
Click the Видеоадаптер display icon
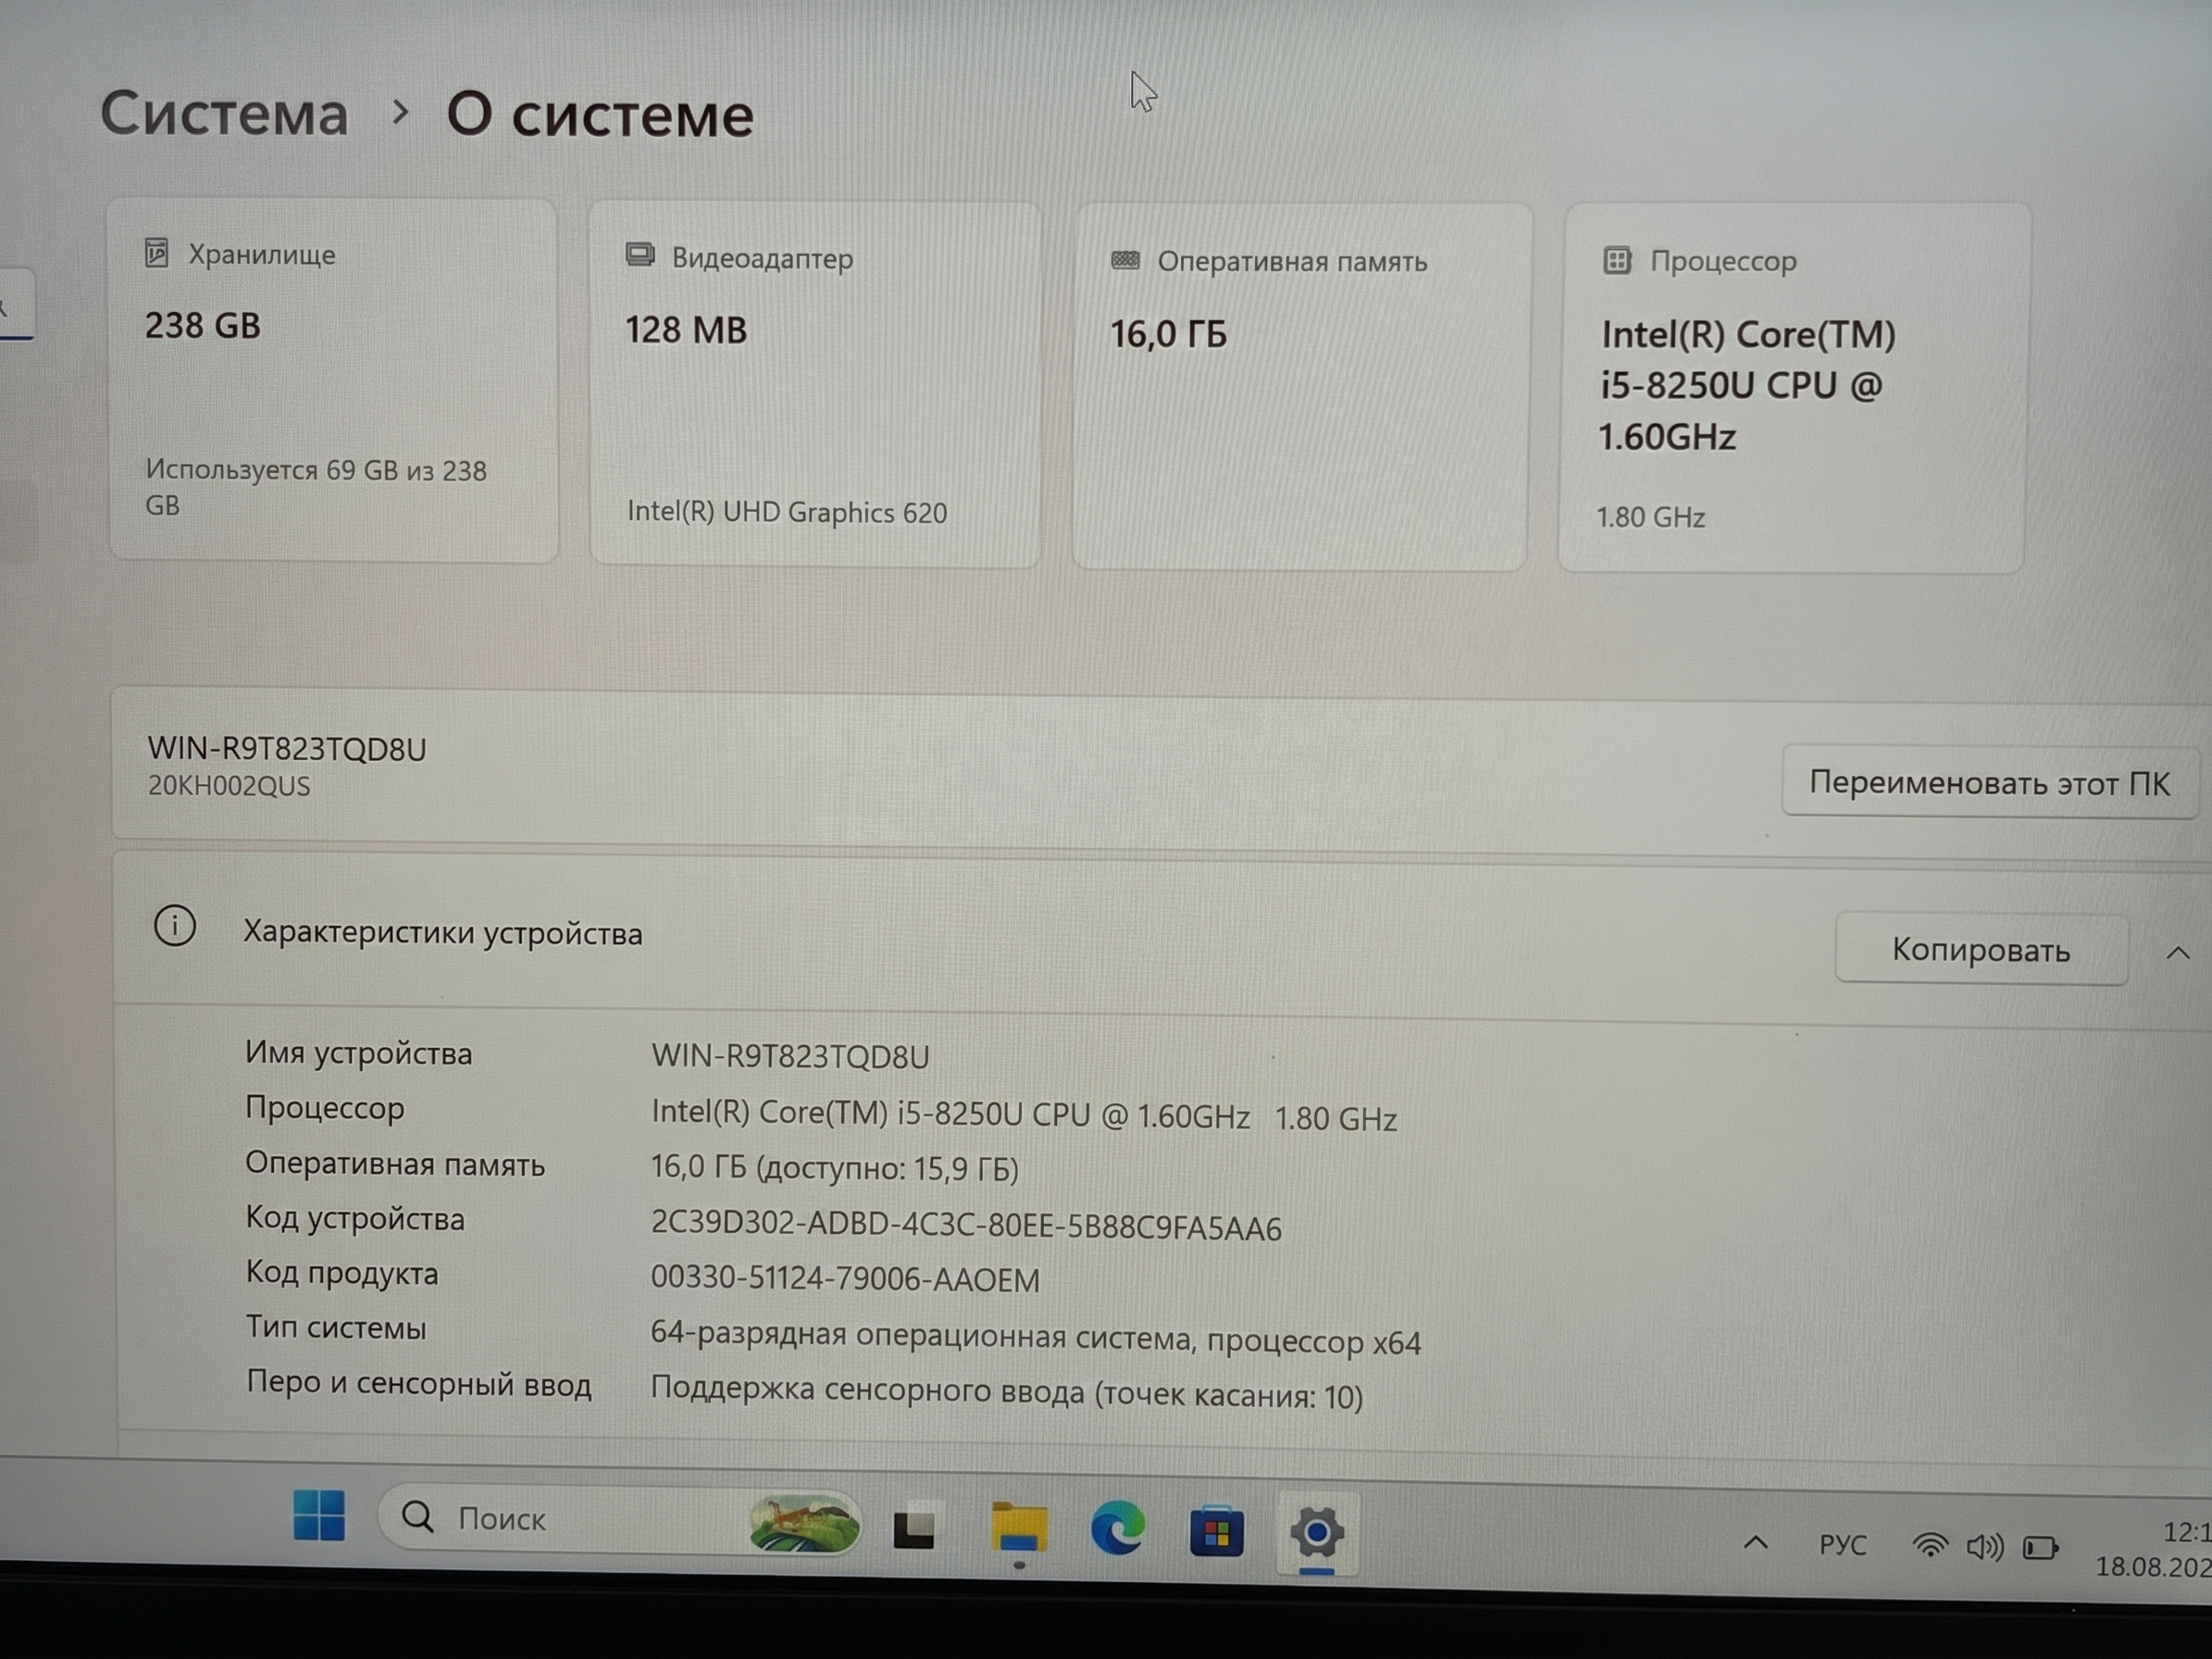click(640, 255)
